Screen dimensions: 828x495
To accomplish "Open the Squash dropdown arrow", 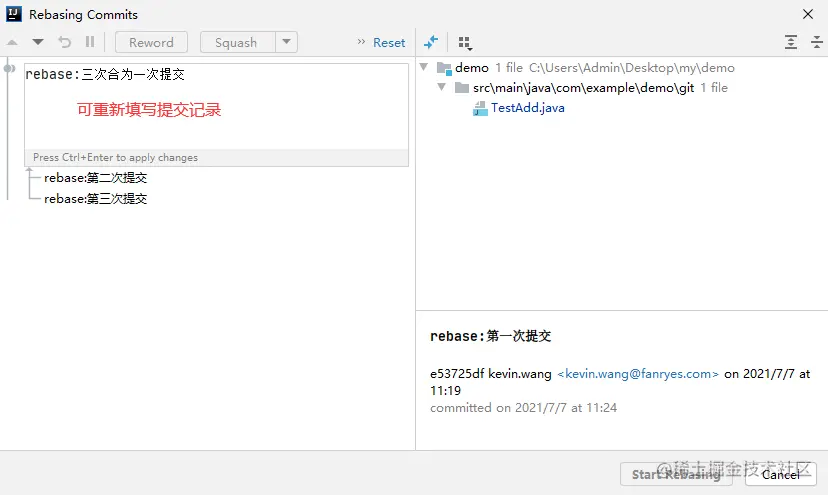I will point(286,42).
